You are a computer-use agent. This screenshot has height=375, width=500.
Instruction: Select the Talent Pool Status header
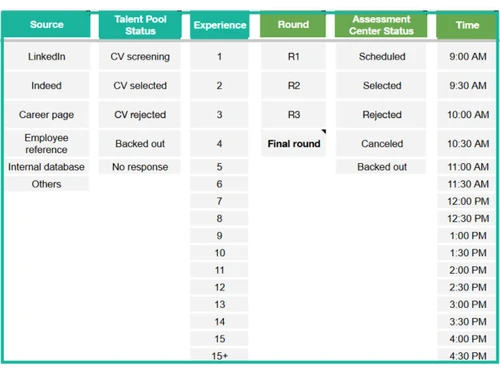(140, 25)
